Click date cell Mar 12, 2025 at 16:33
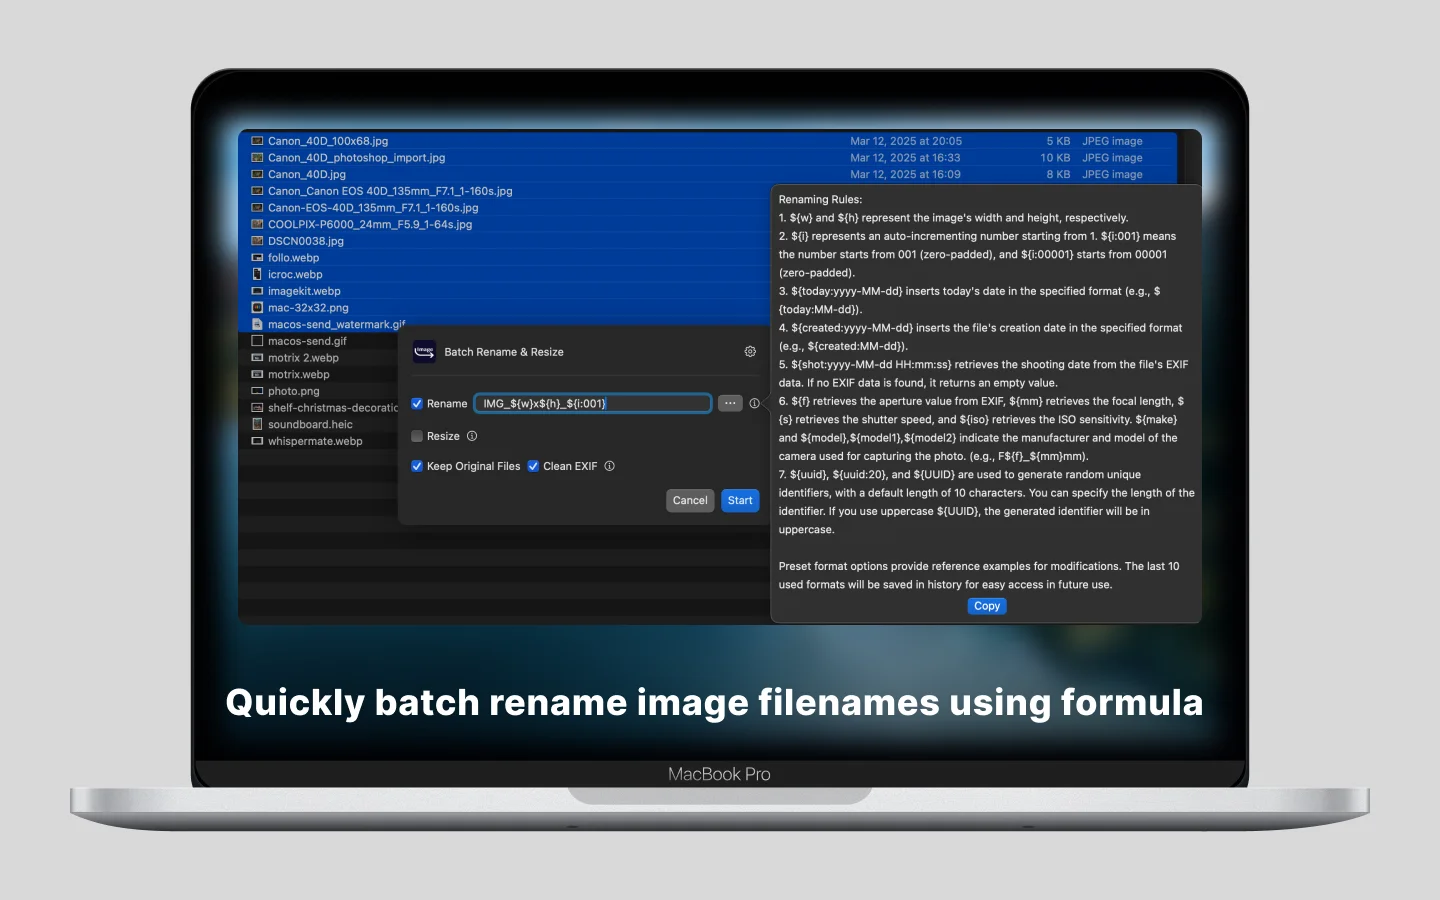 (905, 158)
